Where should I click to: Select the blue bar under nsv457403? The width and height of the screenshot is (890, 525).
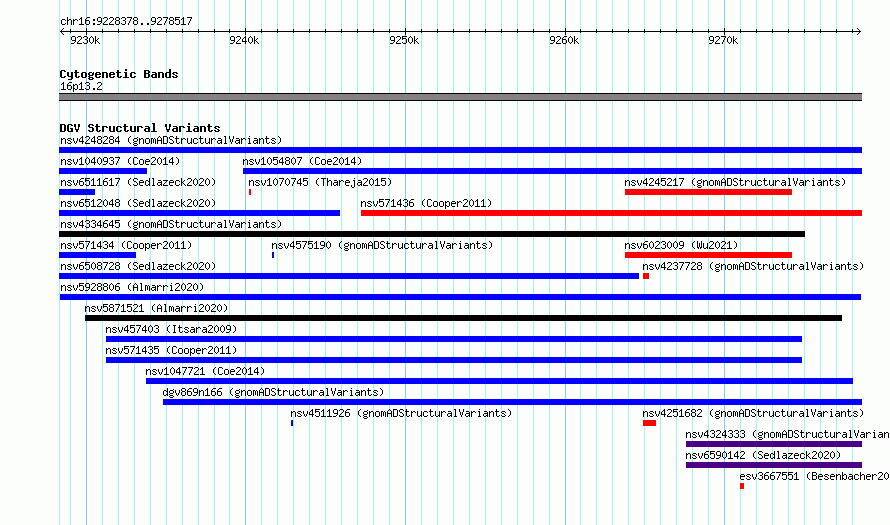pyautogui.click(x=454, y=339)
